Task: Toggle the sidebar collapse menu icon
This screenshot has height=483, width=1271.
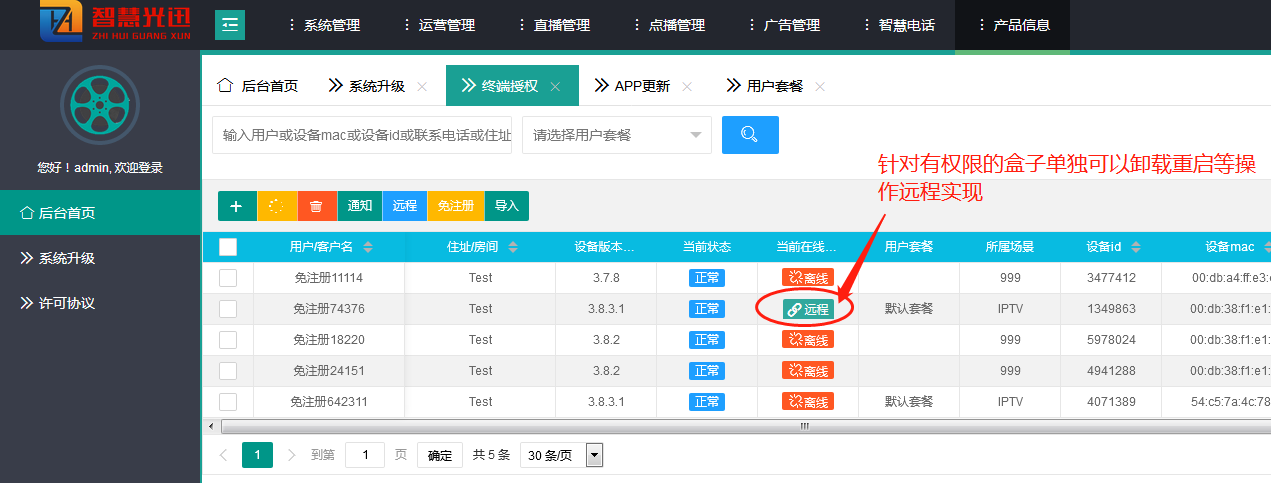Action: pyautogui.click(x=230, y=25)
